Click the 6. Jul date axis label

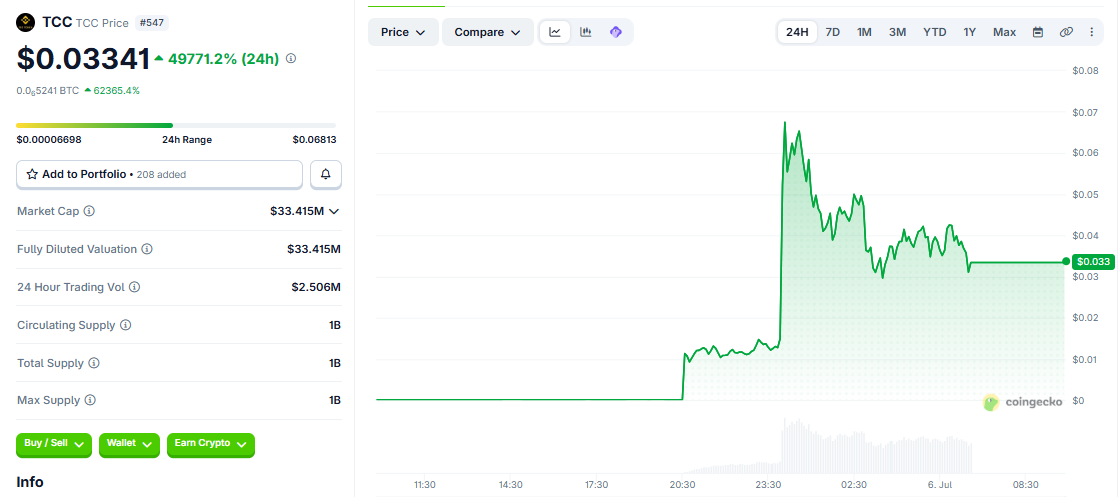click(940, 484)
